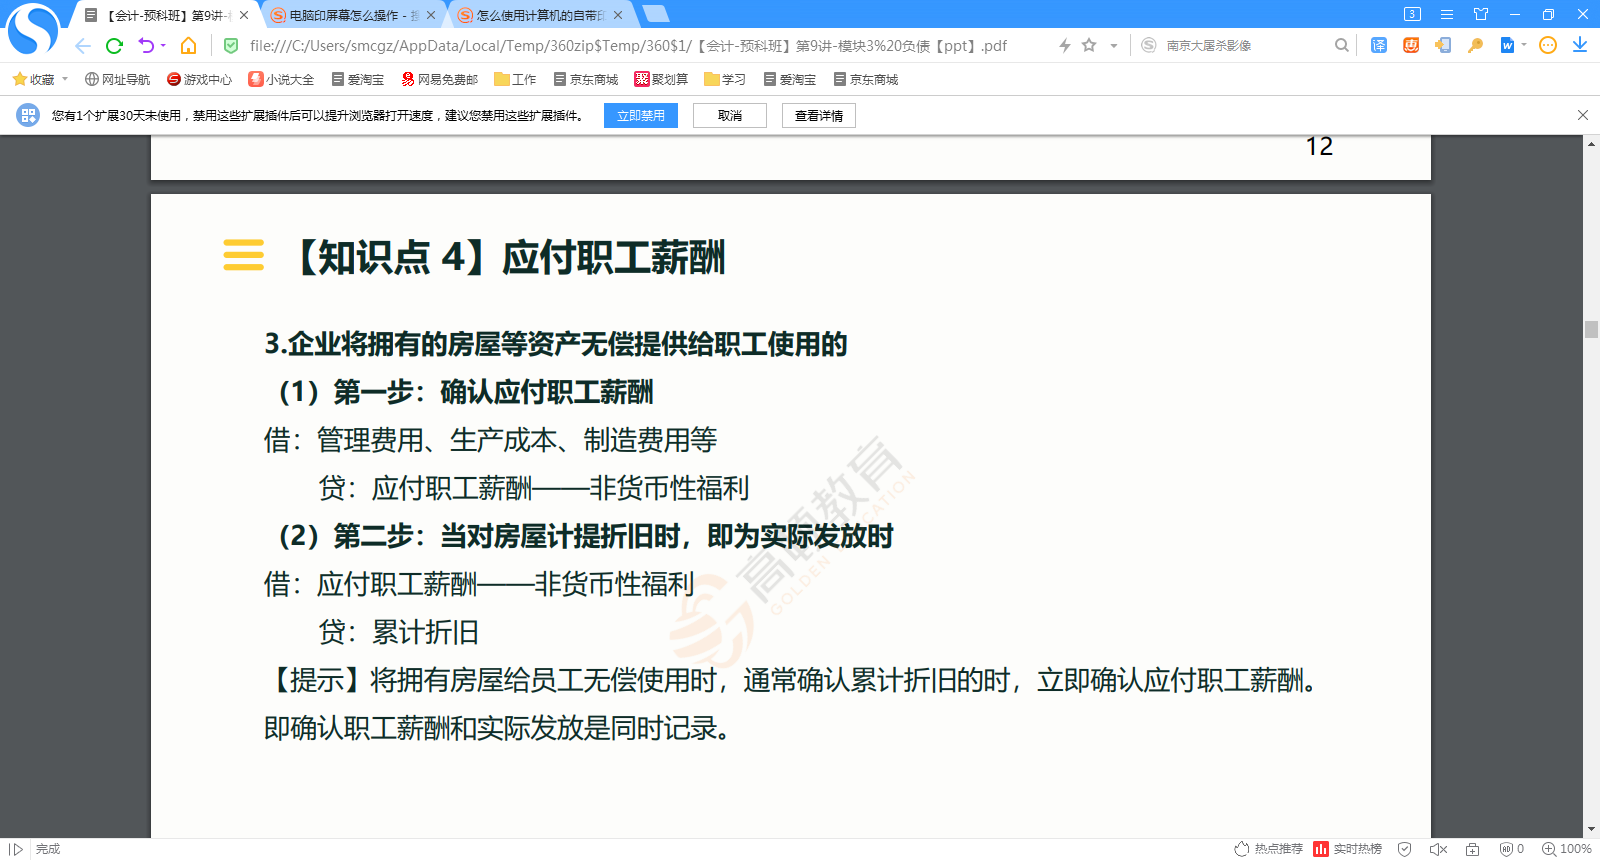Open the password key manager icon
This screenshot has height=860, width=1600.
tap(1475, 45)
